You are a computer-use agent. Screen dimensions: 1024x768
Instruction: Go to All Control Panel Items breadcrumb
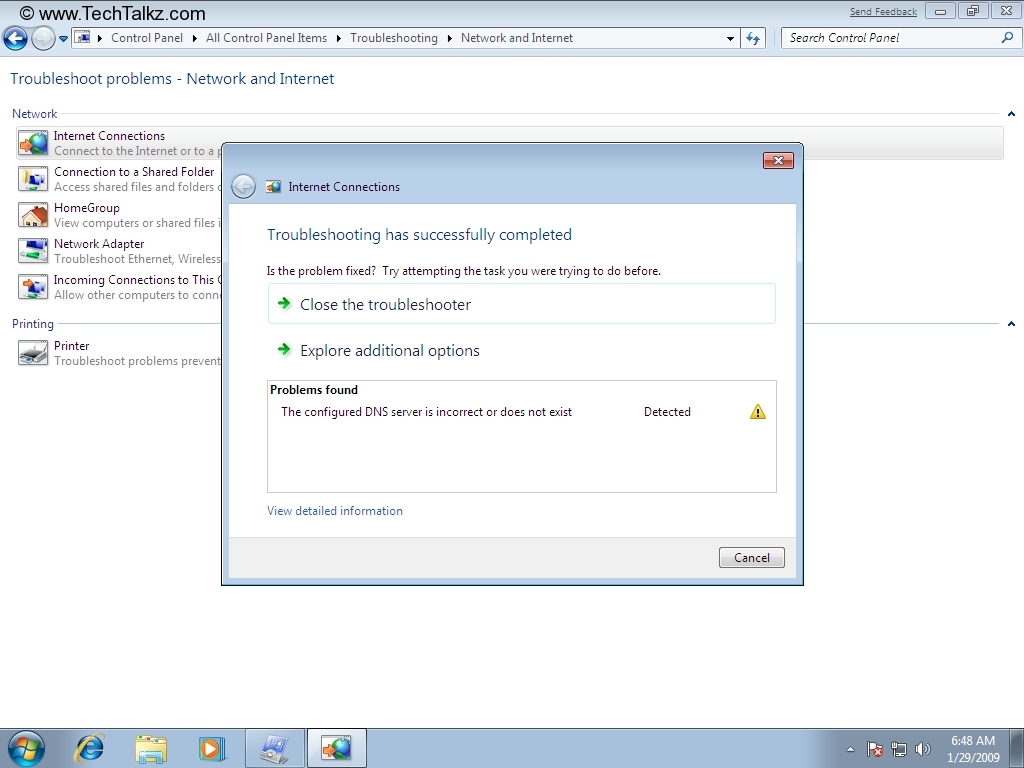click(x=266, y=38)
